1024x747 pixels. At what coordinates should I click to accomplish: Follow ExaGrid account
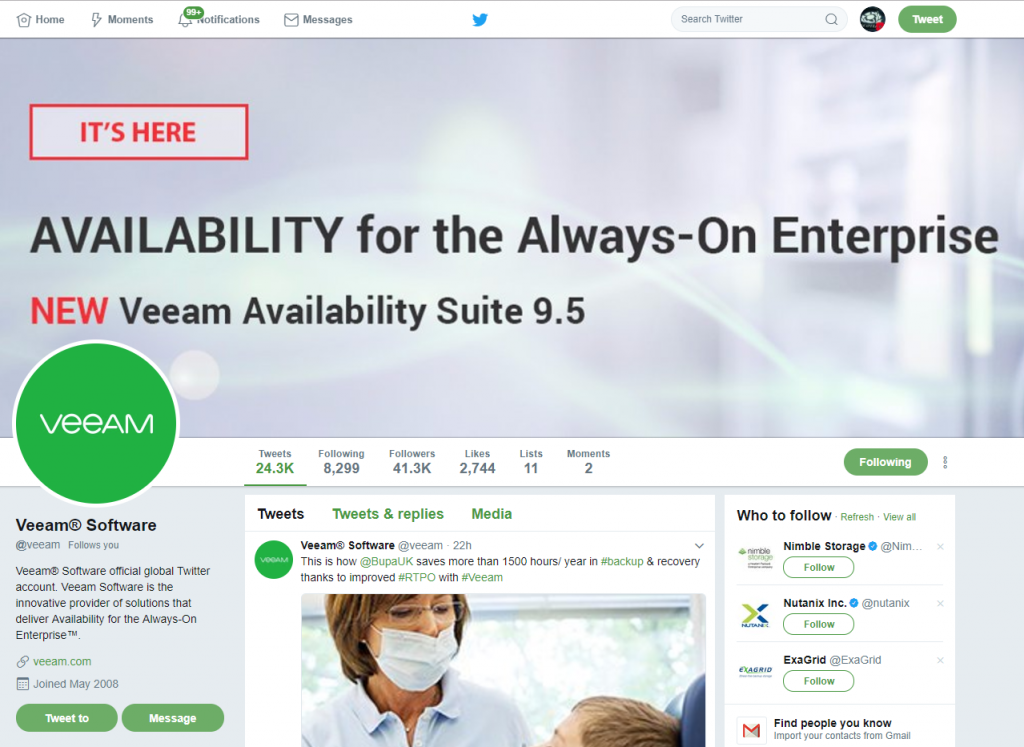[x=818, y=681]
